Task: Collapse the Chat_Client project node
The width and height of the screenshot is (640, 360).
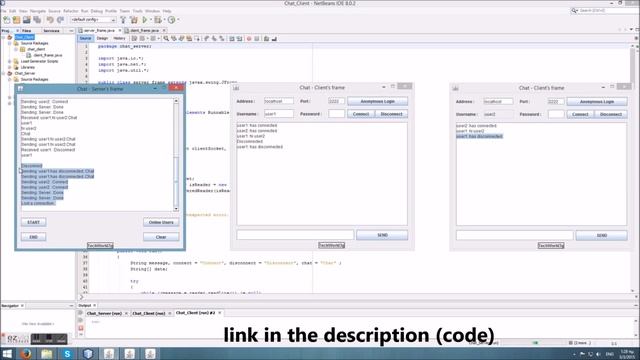Action: pyautogui.click(x=4, y=37)
